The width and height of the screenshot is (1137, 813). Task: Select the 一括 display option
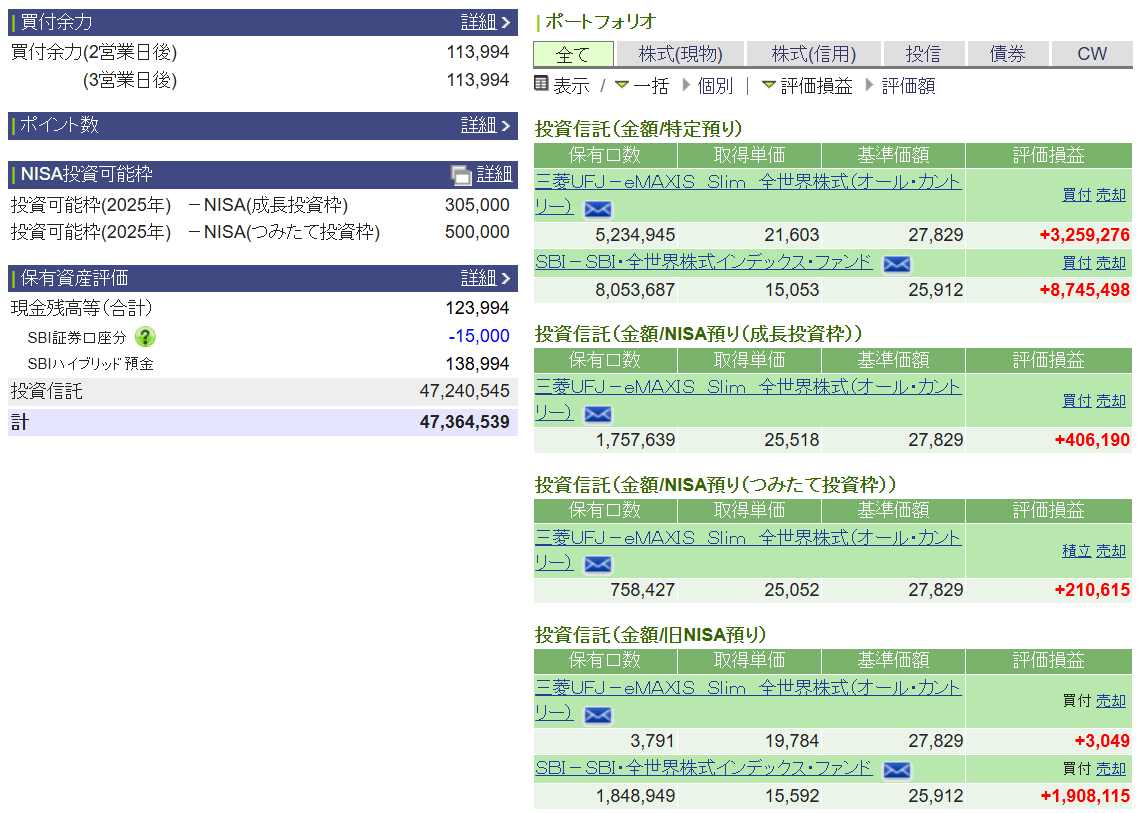point(650,86)
